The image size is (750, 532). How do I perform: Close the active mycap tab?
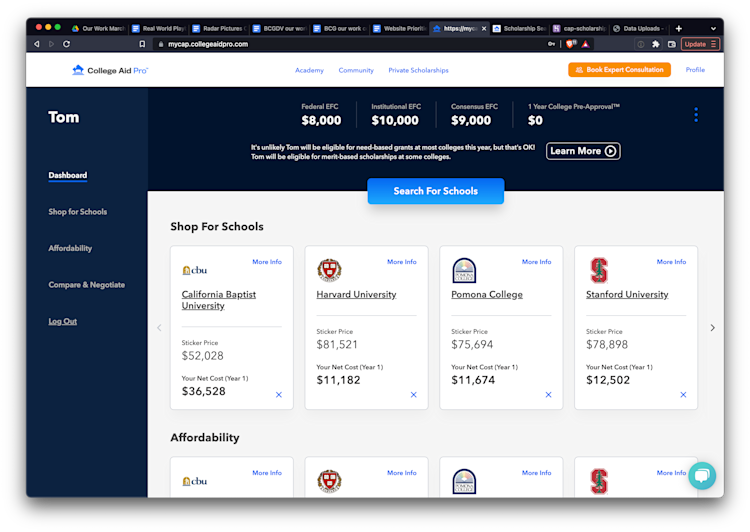click(x=484, y=29)
